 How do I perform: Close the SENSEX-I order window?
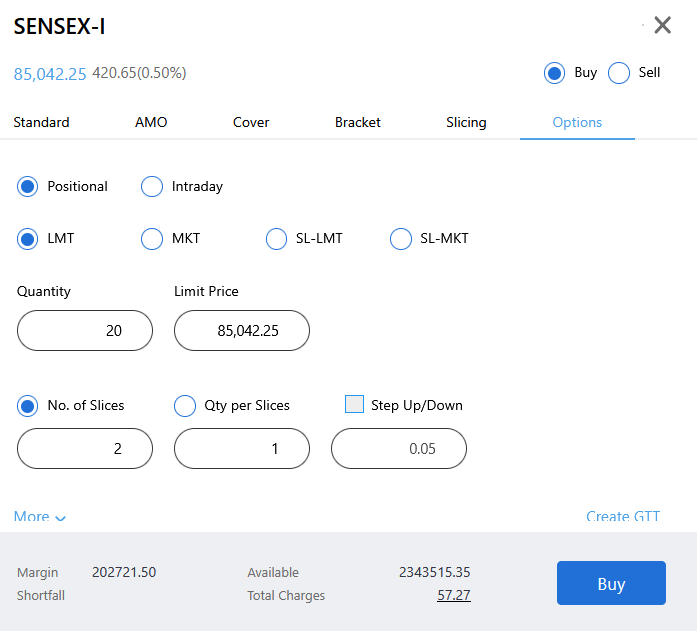click(x=662, y=25)
